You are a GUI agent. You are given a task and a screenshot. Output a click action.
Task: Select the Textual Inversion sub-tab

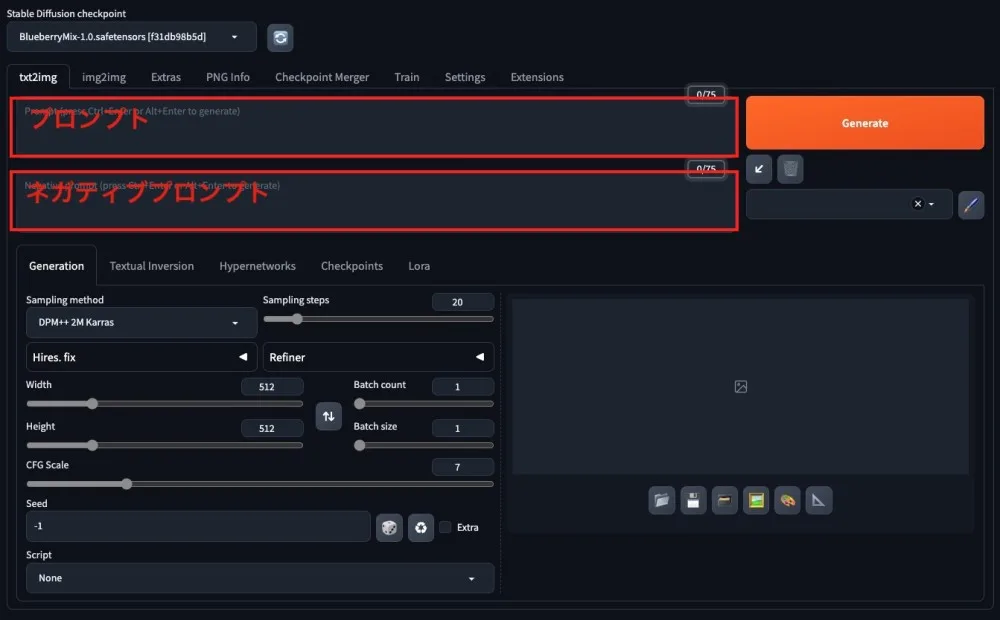click(x=152, y=266)
